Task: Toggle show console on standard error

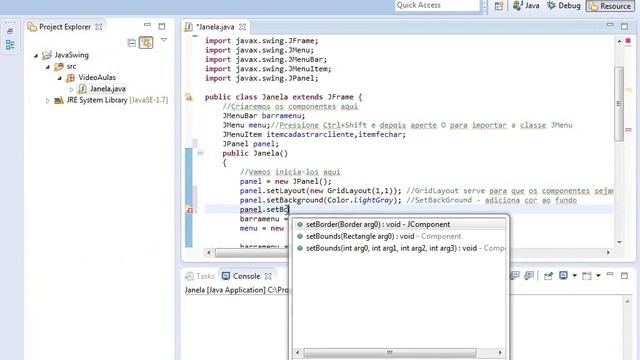Action: [529, 276]
